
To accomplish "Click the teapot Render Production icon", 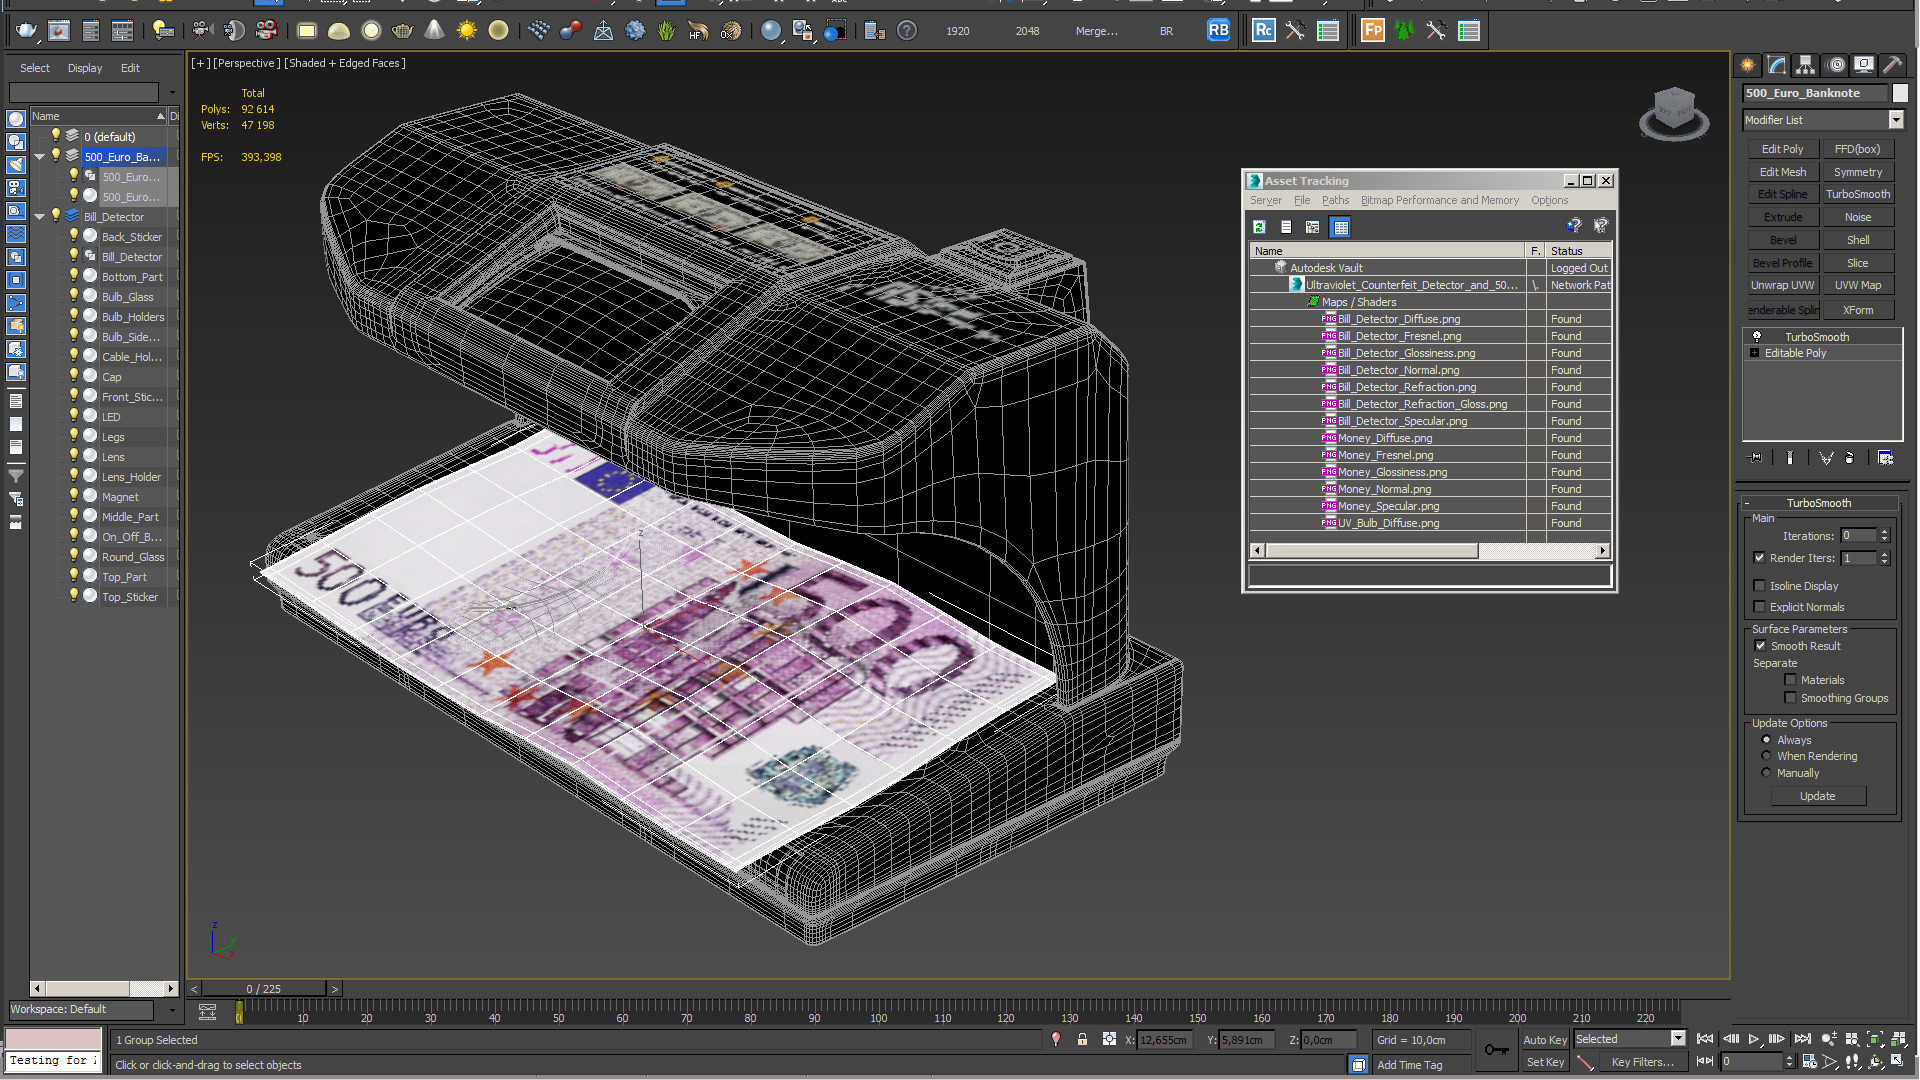I will point(26,31).
